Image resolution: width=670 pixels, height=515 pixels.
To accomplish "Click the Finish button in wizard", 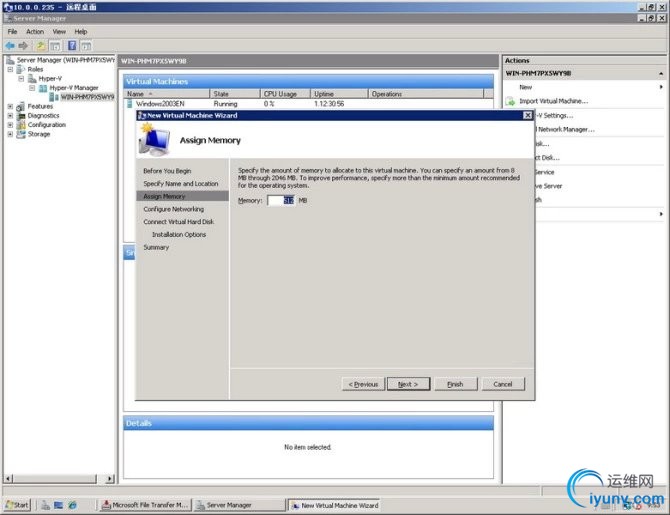I will [455, 384].
